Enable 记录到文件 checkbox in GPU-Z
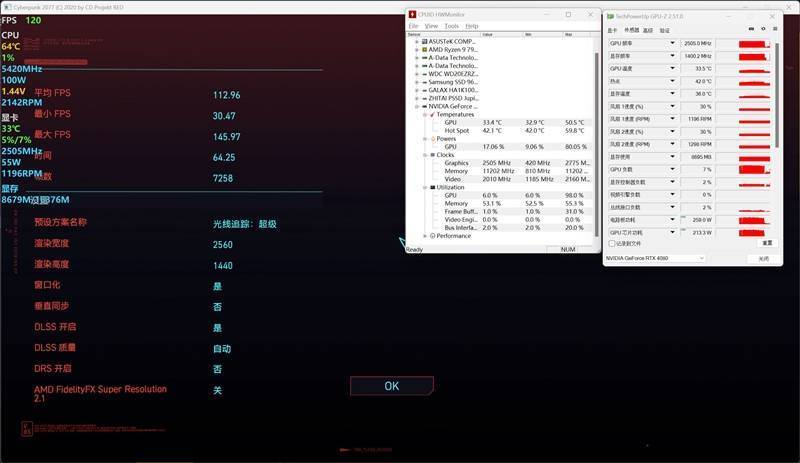The image size is (800, 463). pyautogui.click(x=612, y=243)
